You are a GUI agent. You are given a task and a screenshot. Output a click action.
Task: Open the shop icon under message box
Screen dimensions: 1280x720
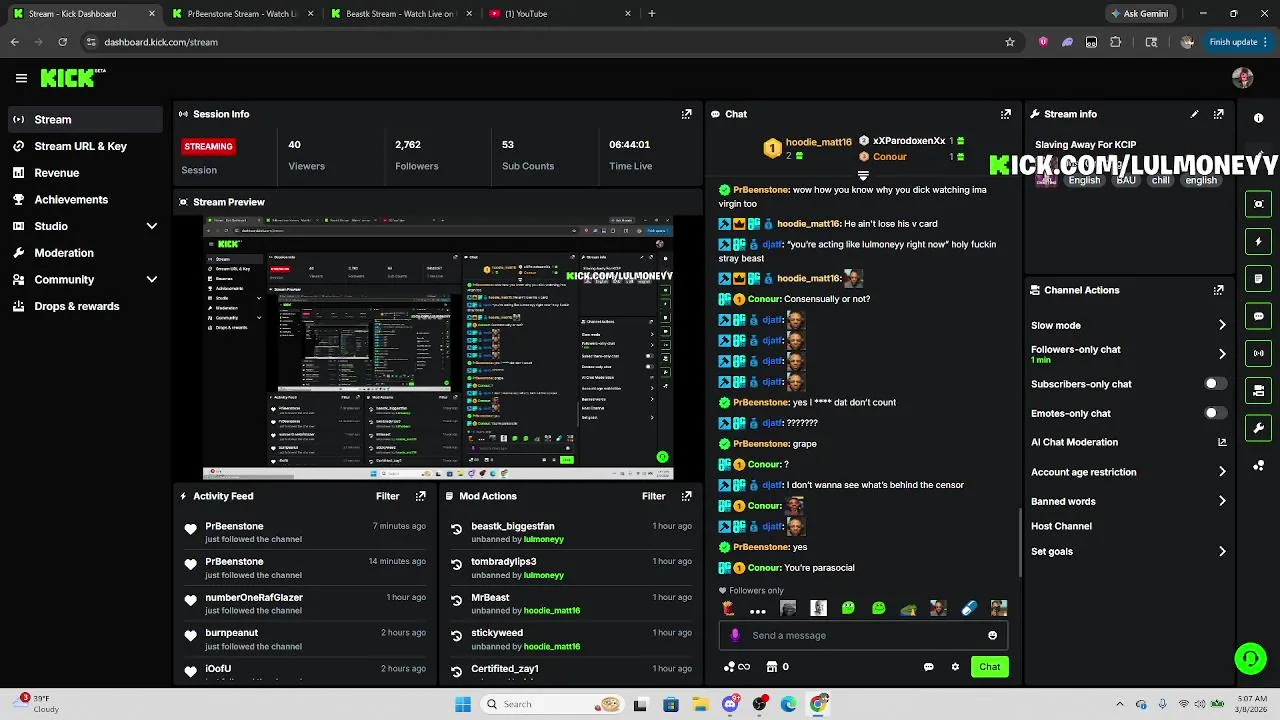pos(772,667)
